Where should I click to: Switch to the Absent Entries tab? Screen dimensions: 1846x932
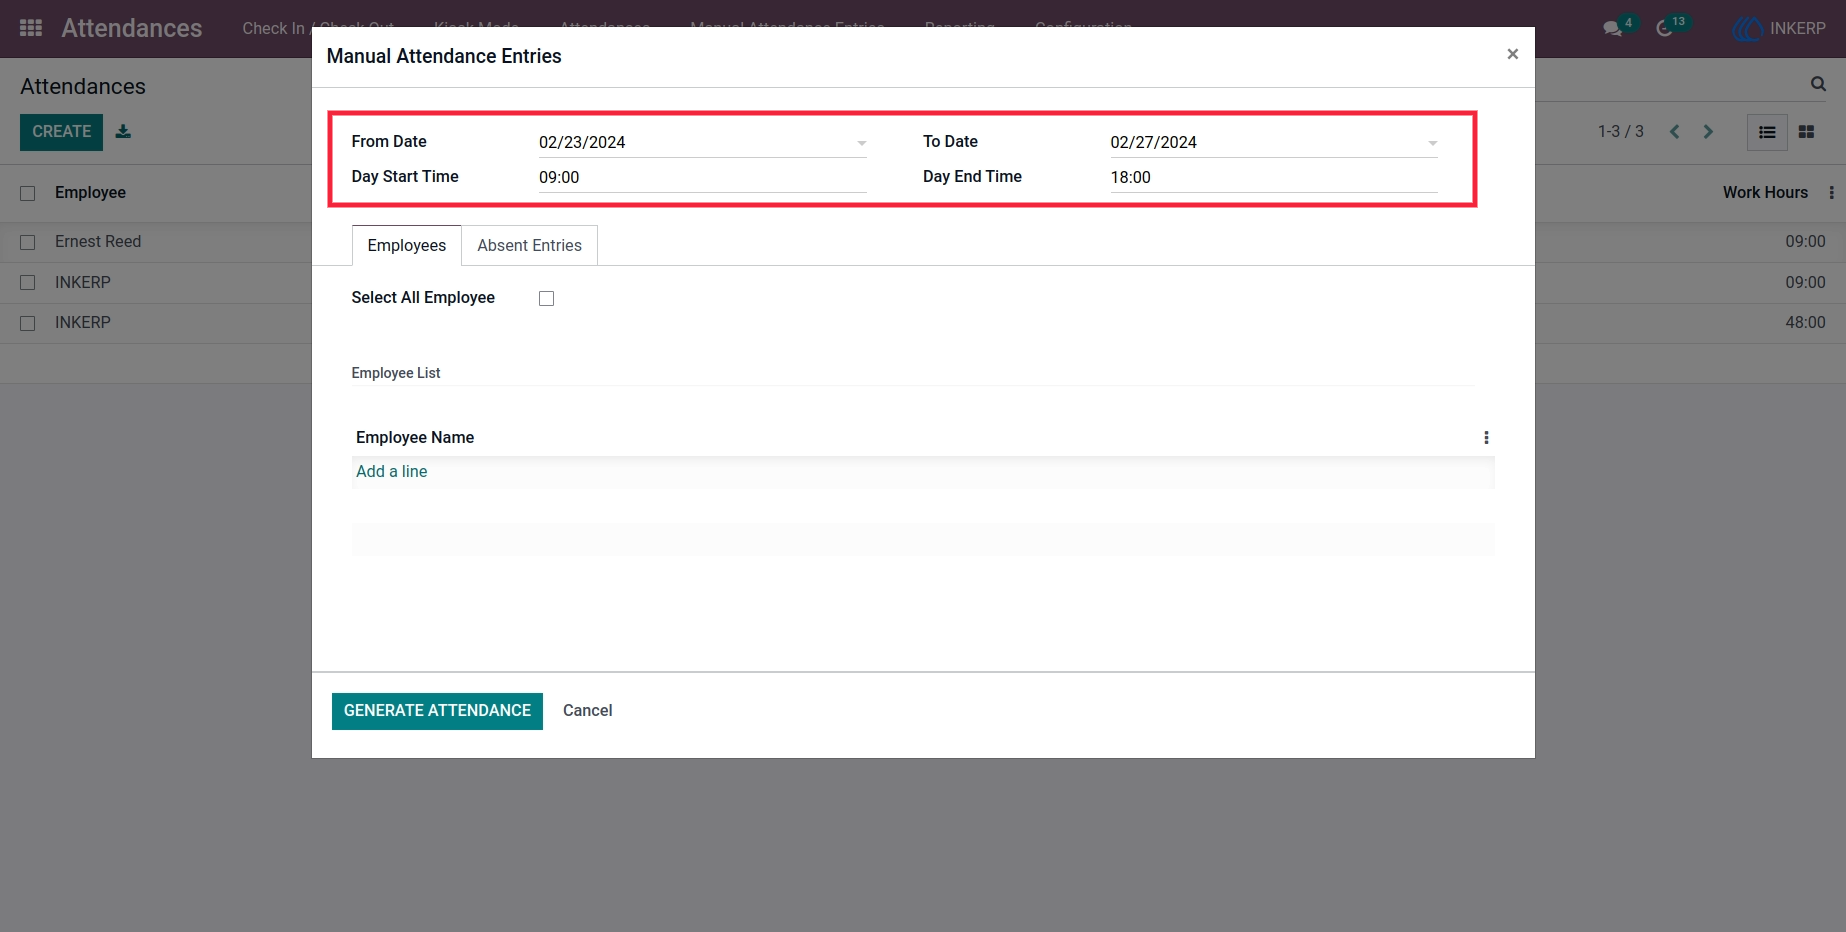(529, 245)
